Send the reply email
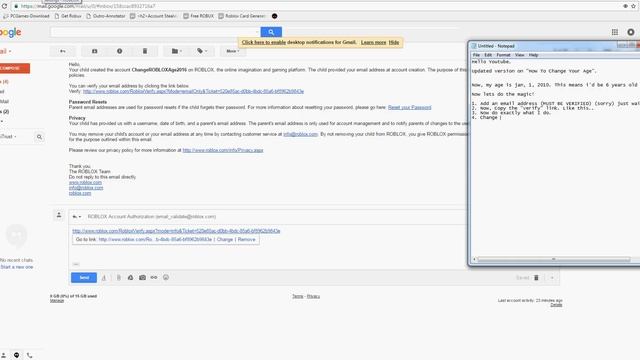The height and width of the screenshot is (360, 640). (84, 278)
